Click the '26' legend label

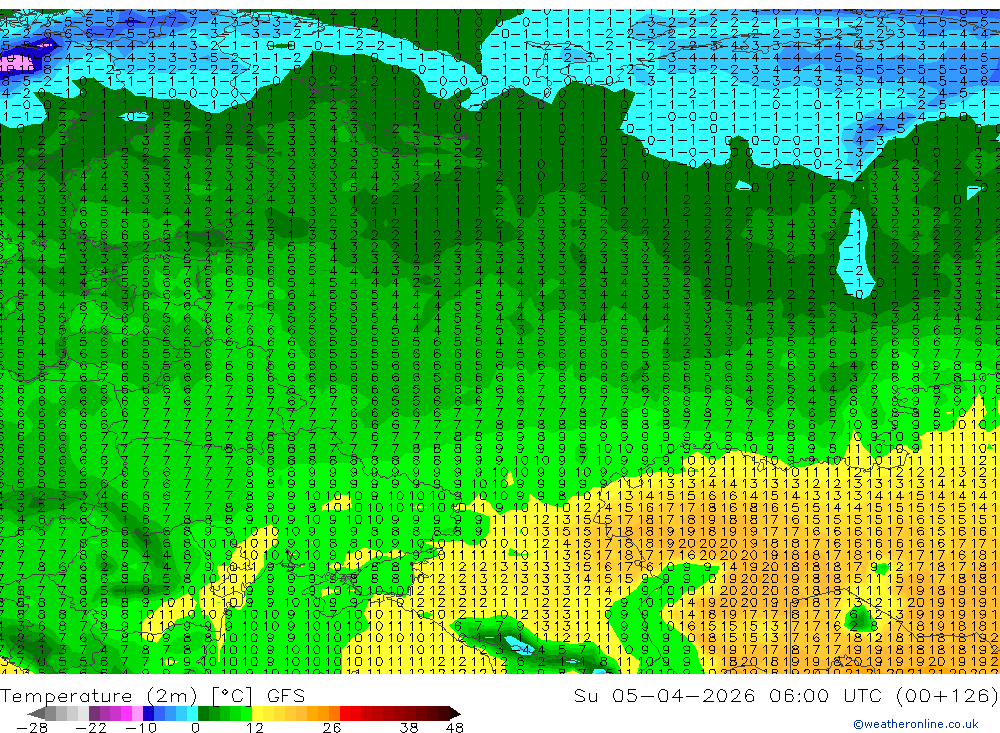[332, 727]
